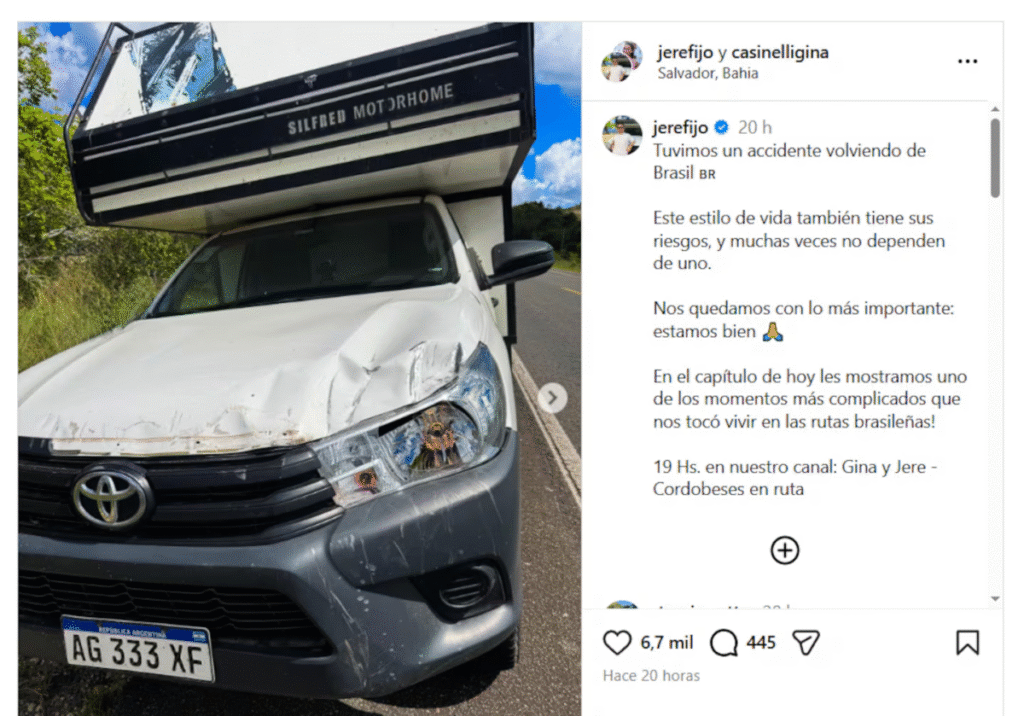Click scrollbar down arrow in comments
The image size is (1024, 716).
click(x=995, y=598)
